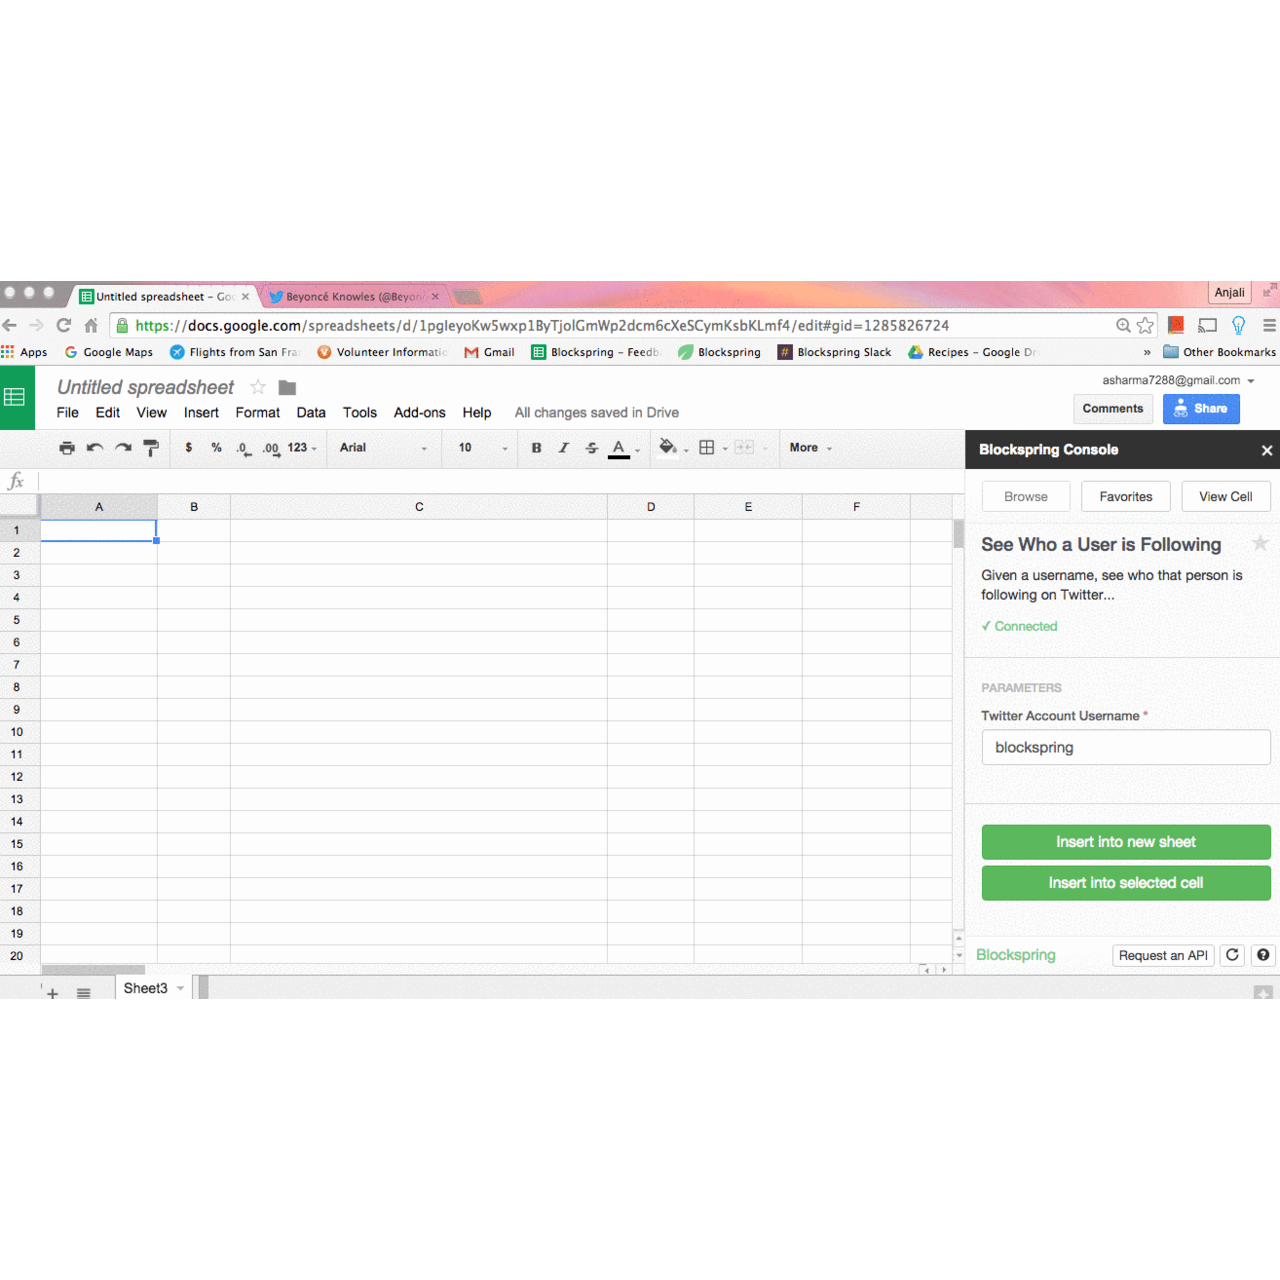The width and height of the screenshot is (1280, 1280).
Task: Click the move-to-folder icon beside the title
Action: (287, 388)
